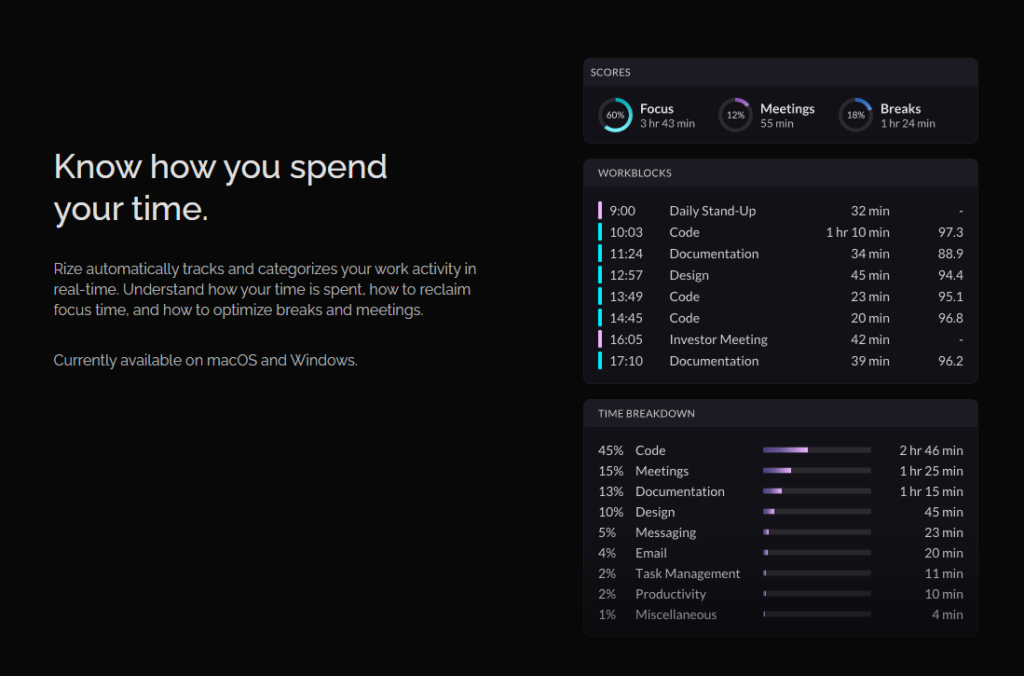The width and height of the screenshot is (1024, 676).
Task: Select the 9:00 Daily Stand-Up workblock
Action: click(780, 211)
